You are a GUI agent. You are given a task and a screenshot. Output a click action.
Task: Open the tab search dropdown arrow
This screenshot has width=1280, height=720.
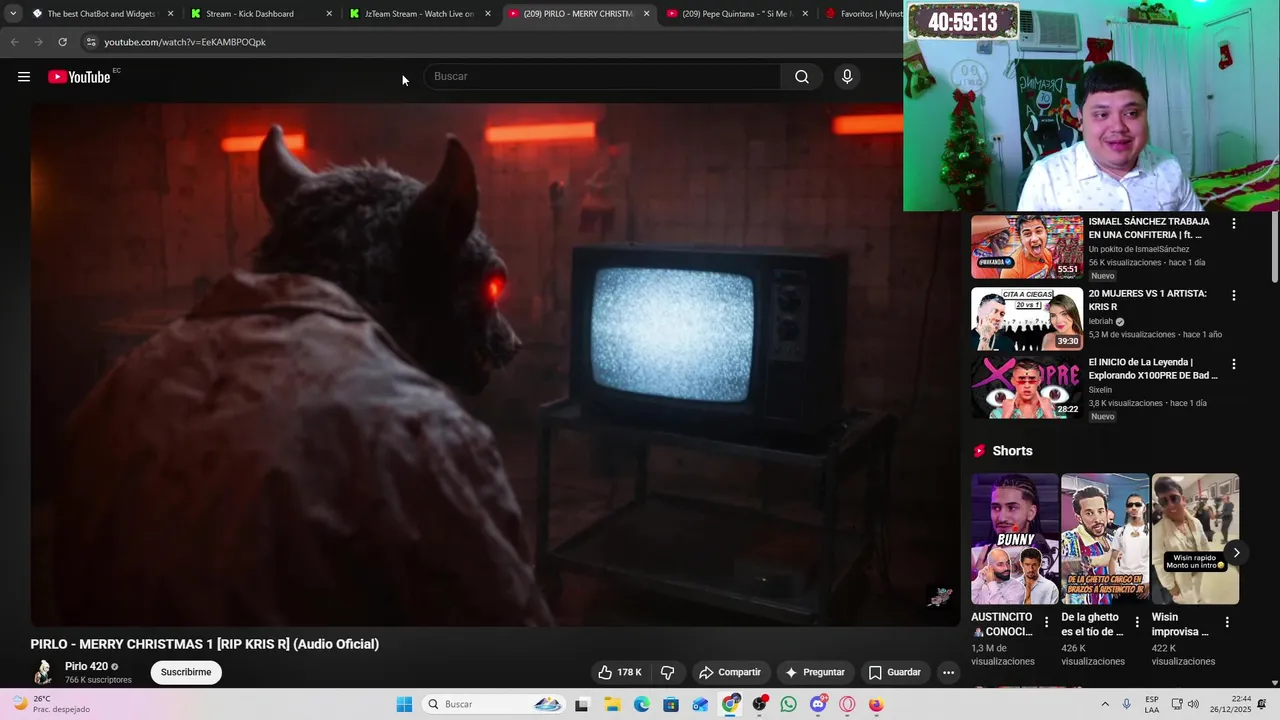[13, 14]
